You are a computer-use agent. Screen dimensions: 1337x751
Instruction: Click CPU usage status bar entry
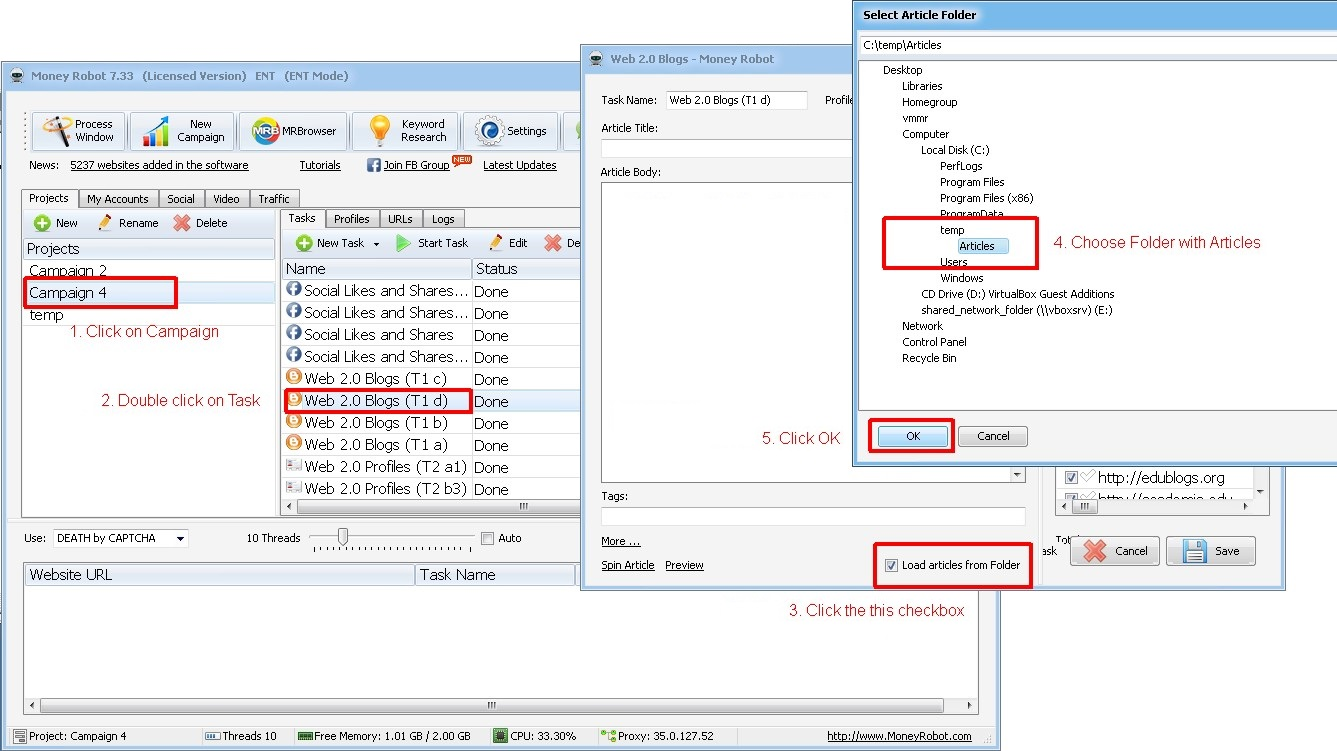(535, 736)
